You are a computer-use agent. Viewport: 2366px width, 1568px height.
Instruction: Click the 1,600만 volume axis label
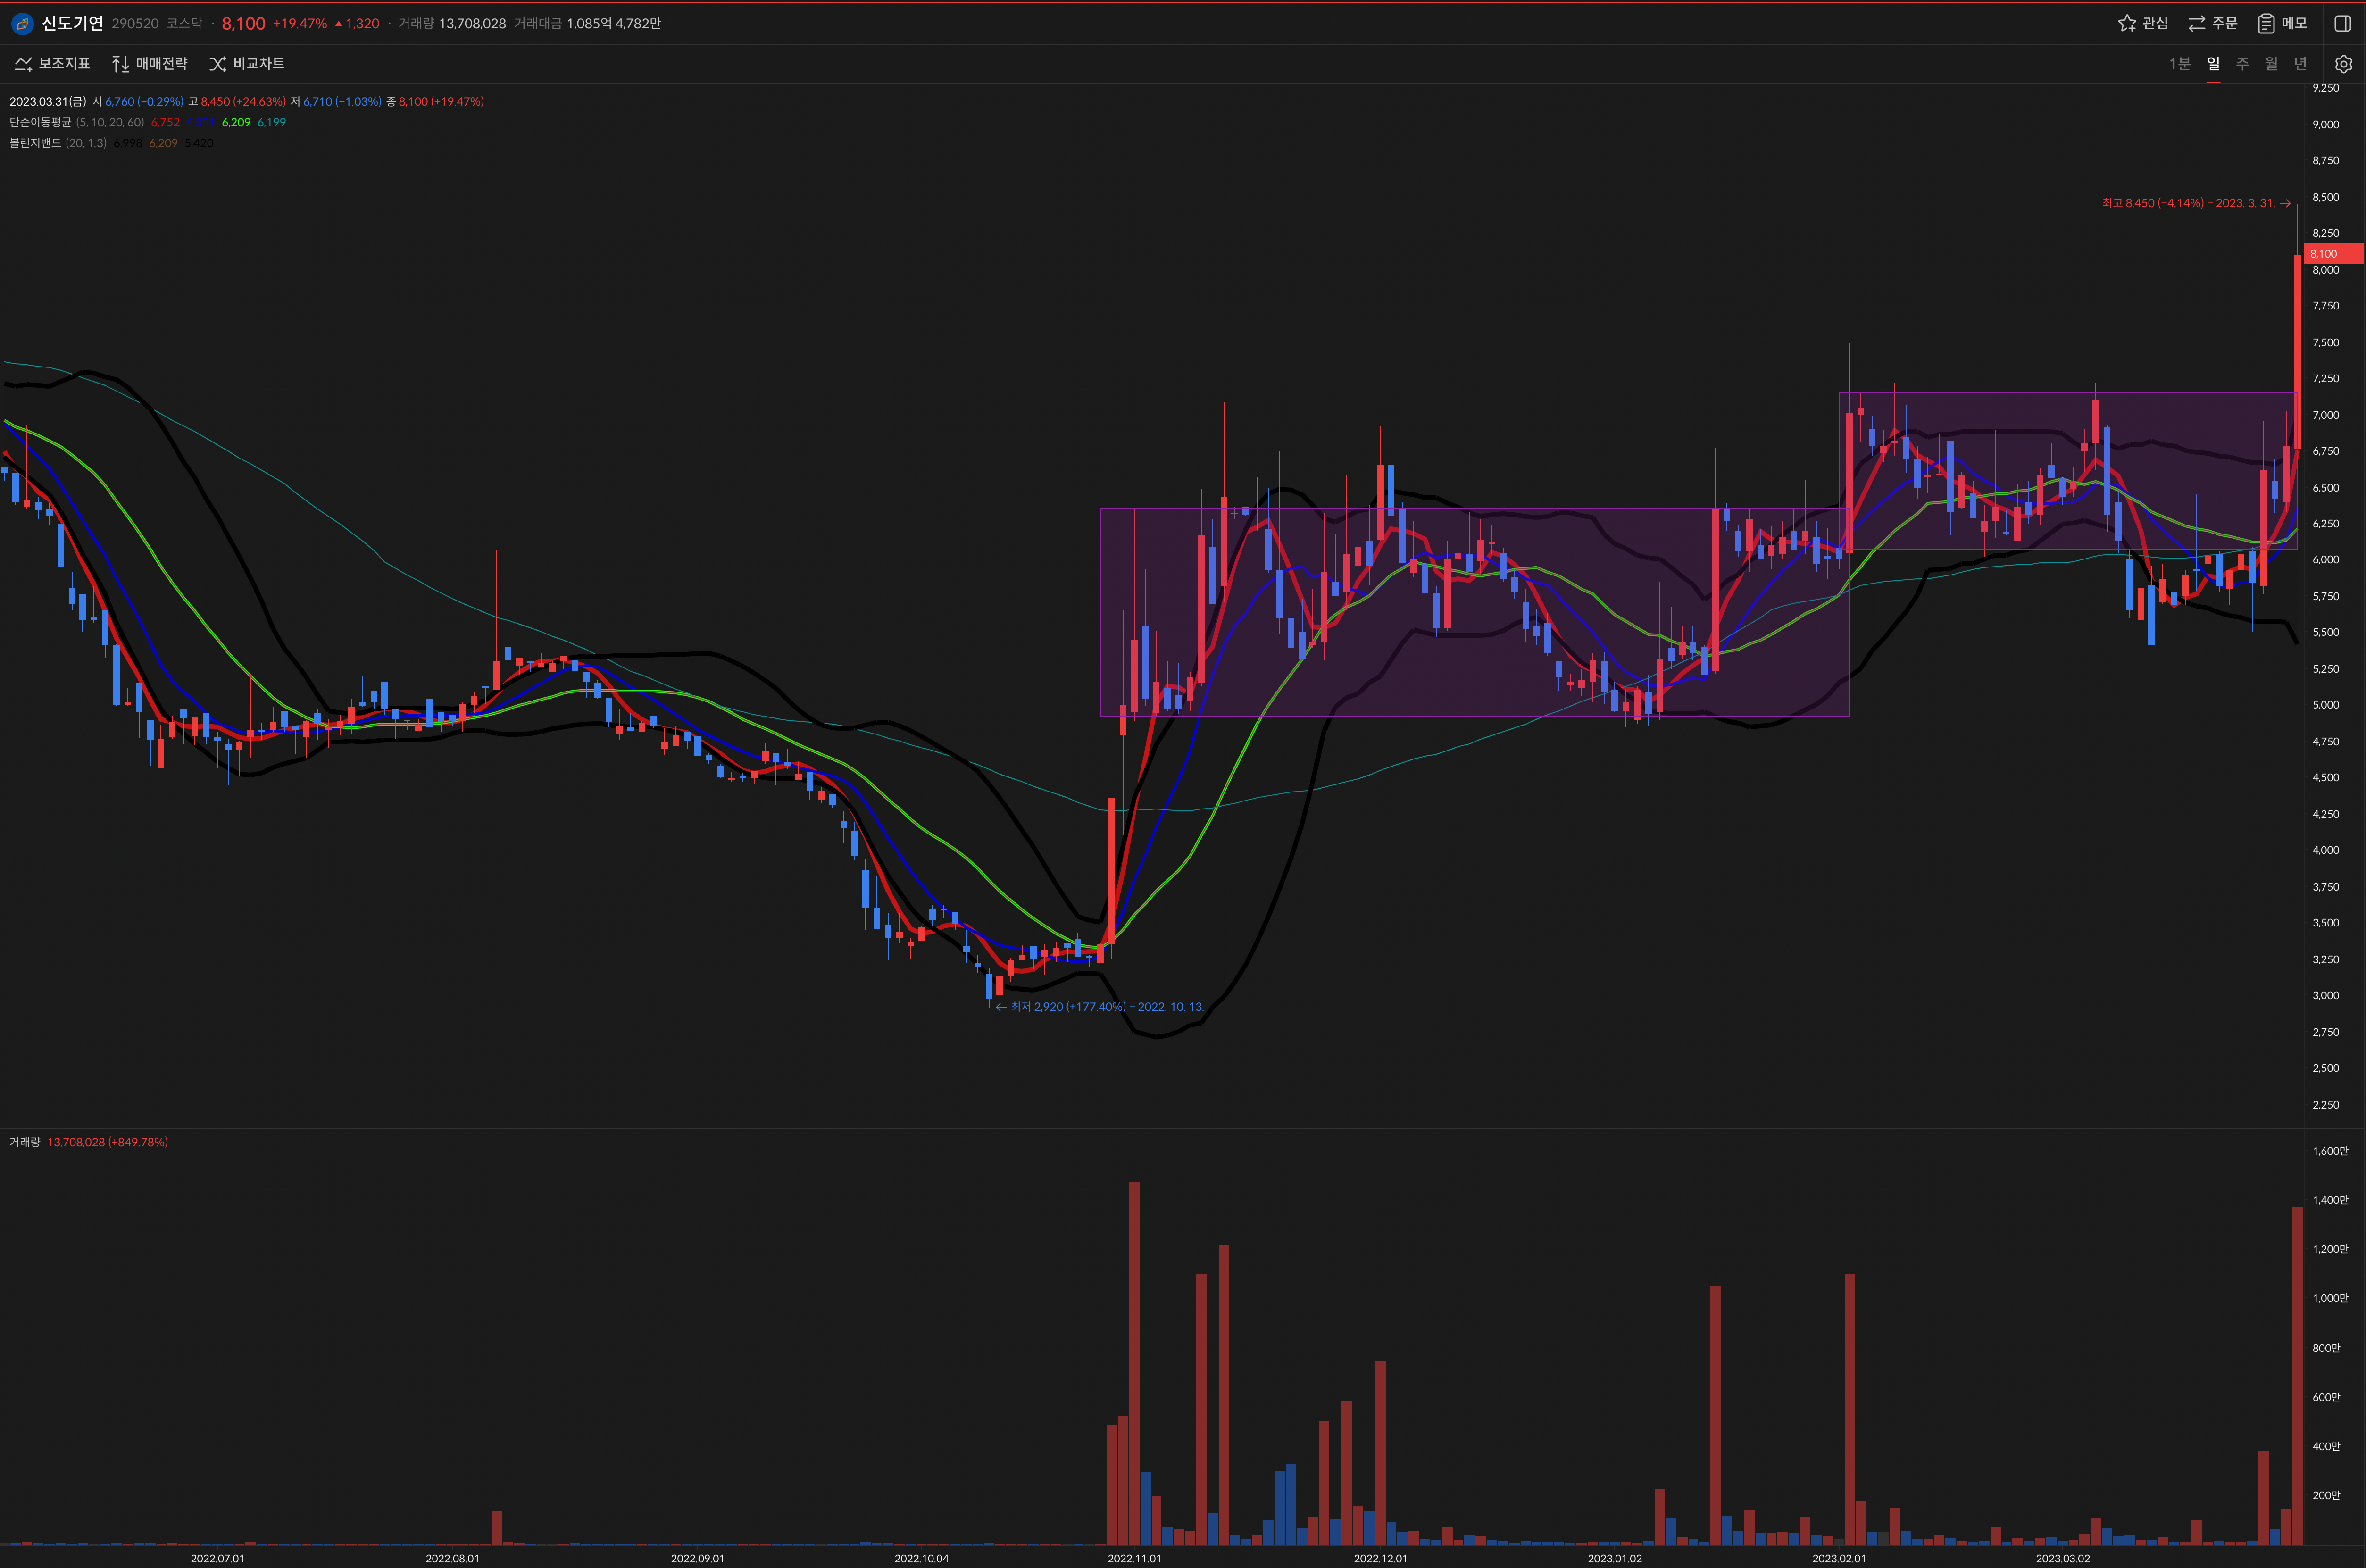tap(2330, 1151)
